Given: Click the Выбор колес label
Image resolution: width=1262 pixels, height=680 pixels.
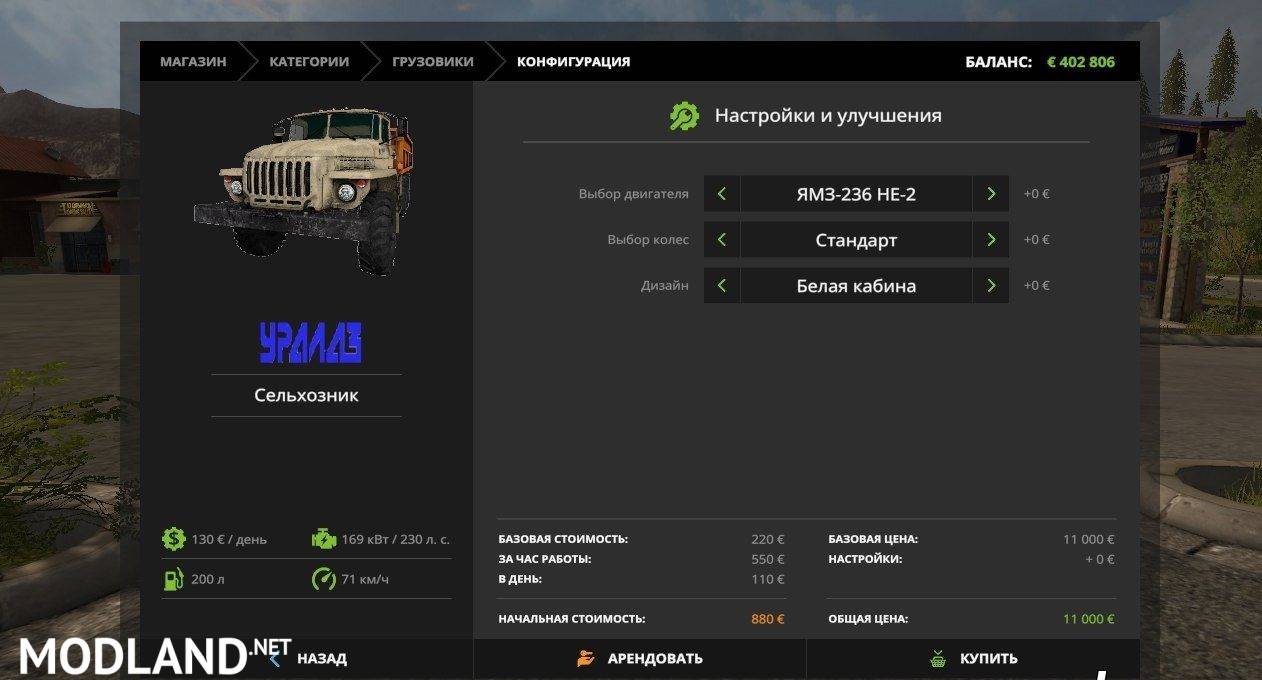Looking at the screenshot, I should 647,240.
